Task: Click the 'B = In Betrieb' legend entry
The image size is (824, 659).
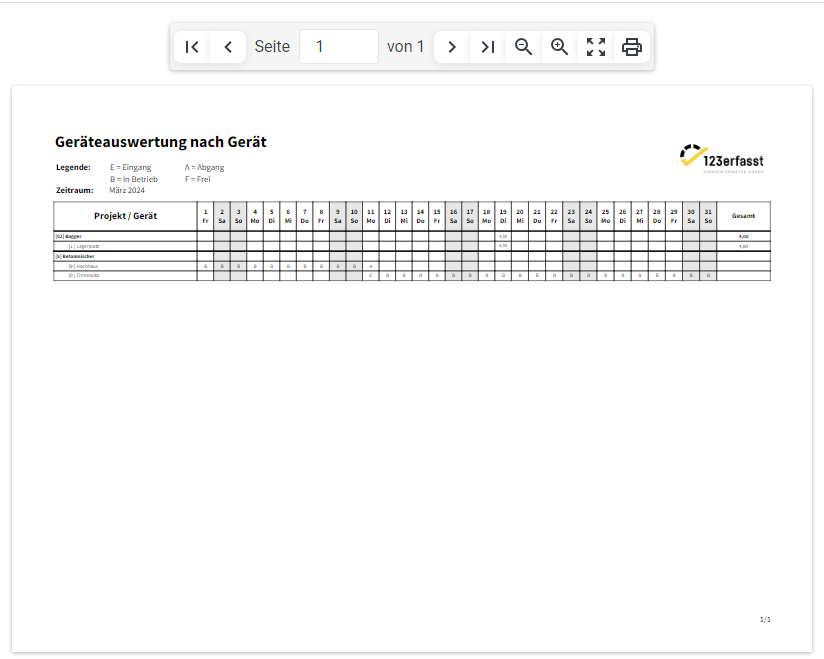Action: pyautogui.click(x=133, y=179)
